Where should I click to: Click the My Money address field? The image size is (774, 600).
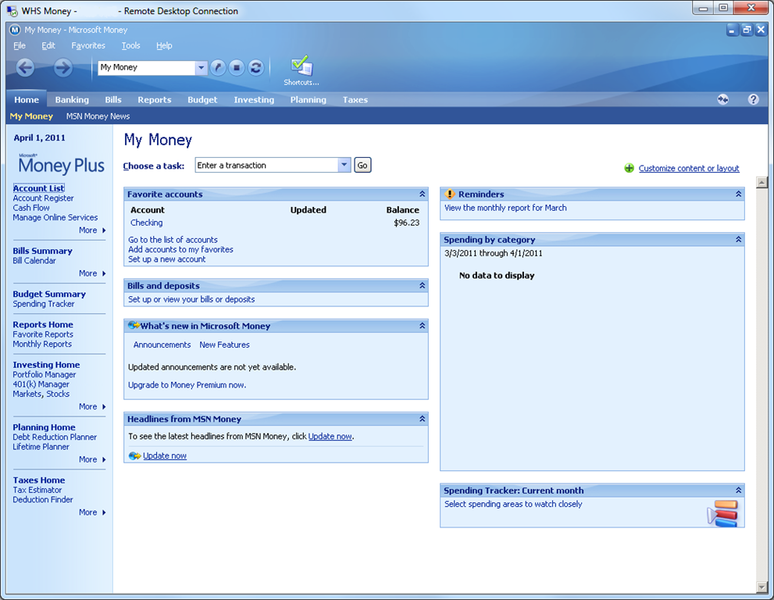[x=147, y=68]
